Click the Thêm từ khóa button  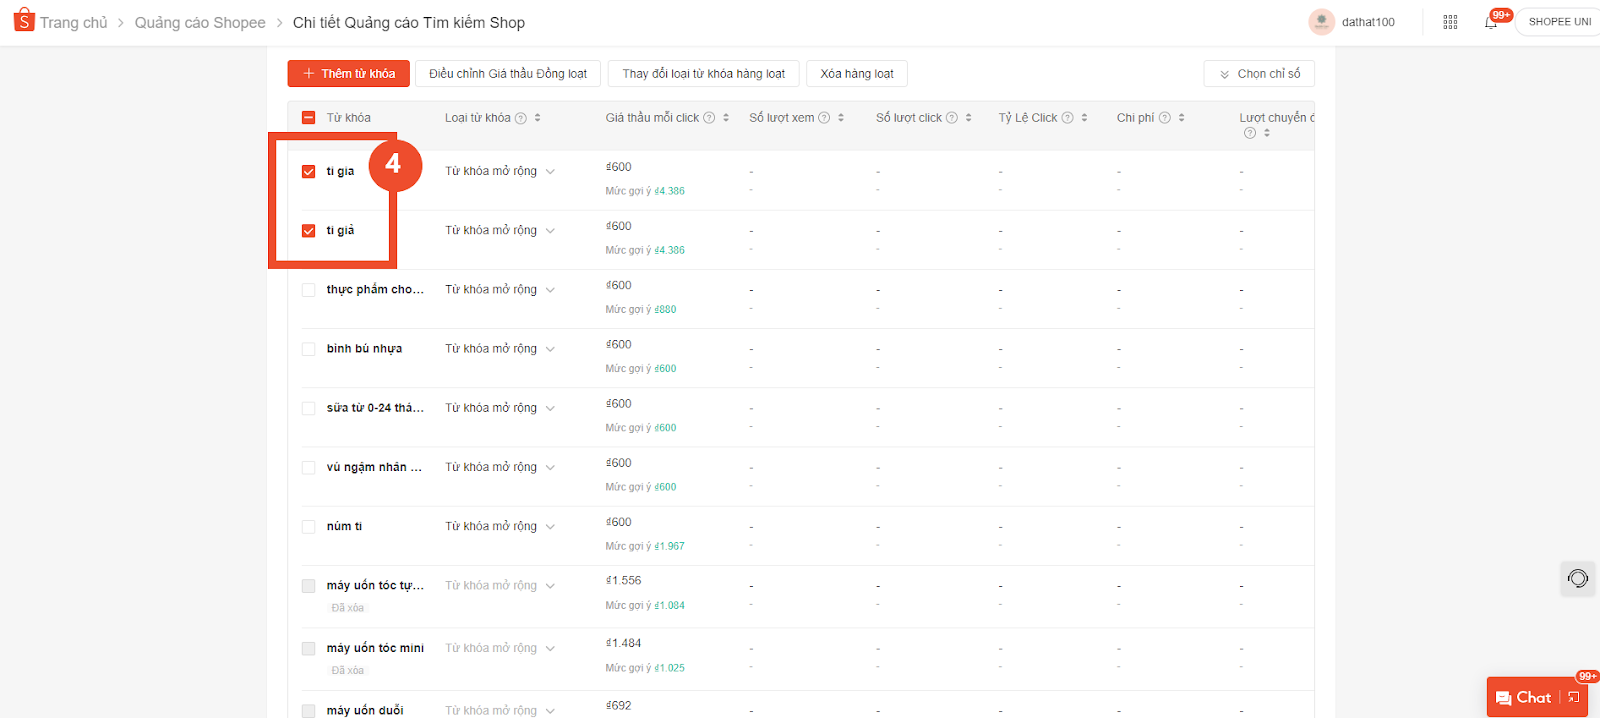click(x=348, y=74)
